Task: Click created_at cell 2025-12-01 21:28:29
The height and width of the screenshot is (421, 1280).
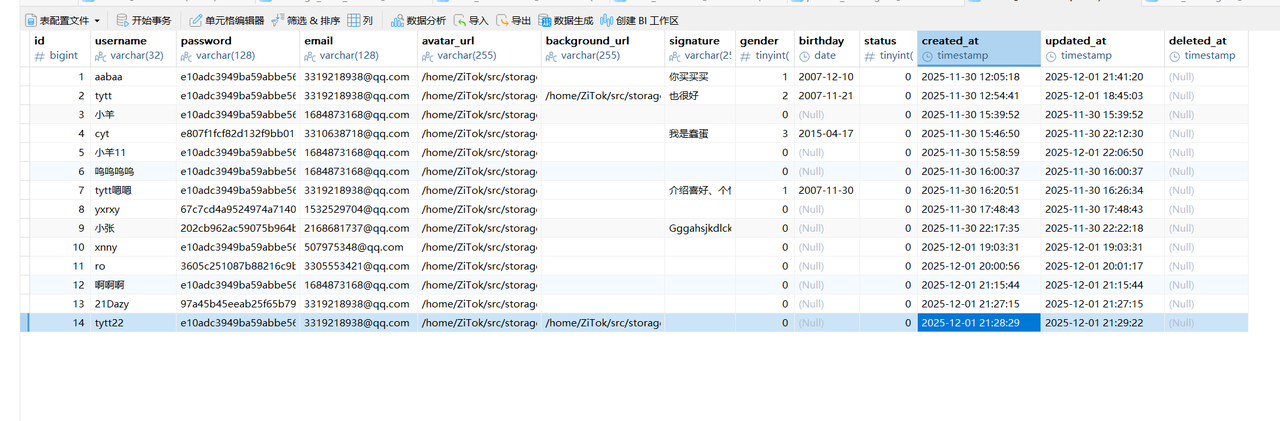Action: pos(979,323)
